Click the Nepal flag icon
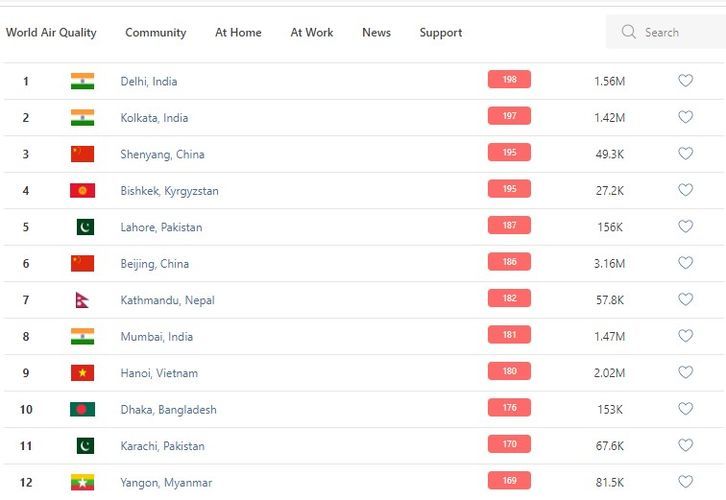726x500 pixels. click(x=82, y=300)
